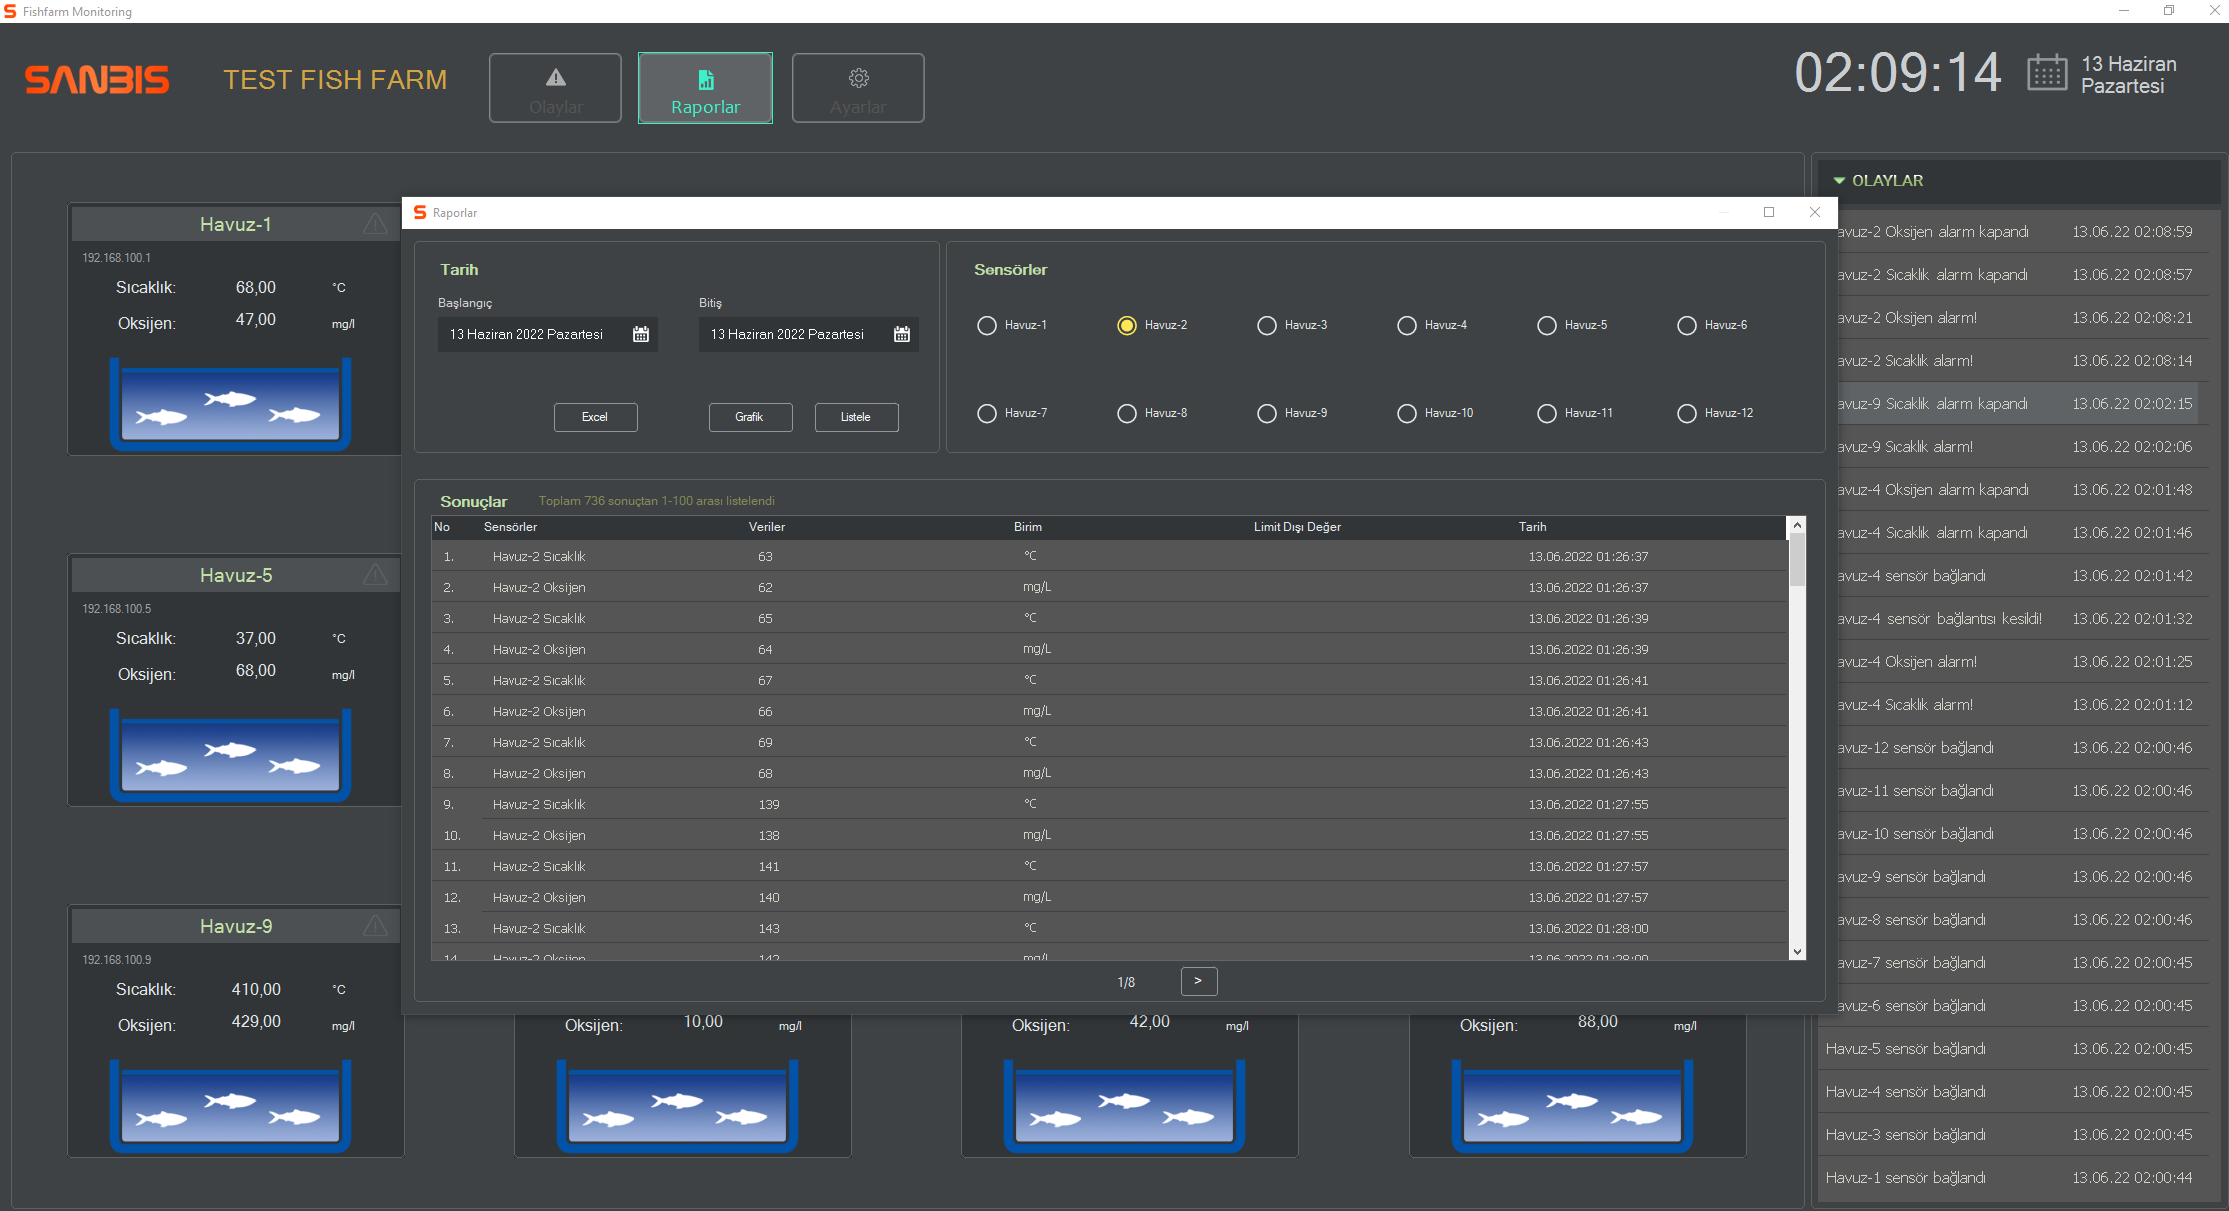2229x1211 pixels.
Task: Minimize the Fishfarm Monitoring main window
Action: pos(2124,11)
